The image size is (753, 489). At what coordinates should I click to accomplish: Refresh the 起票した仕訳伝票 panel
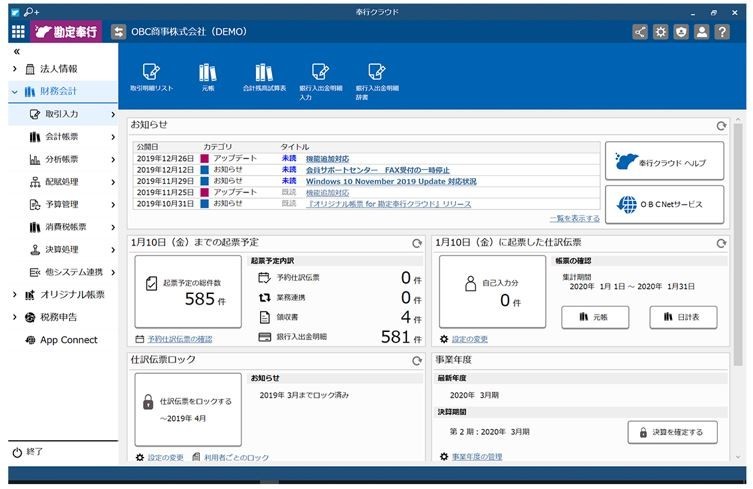point(721,244)
